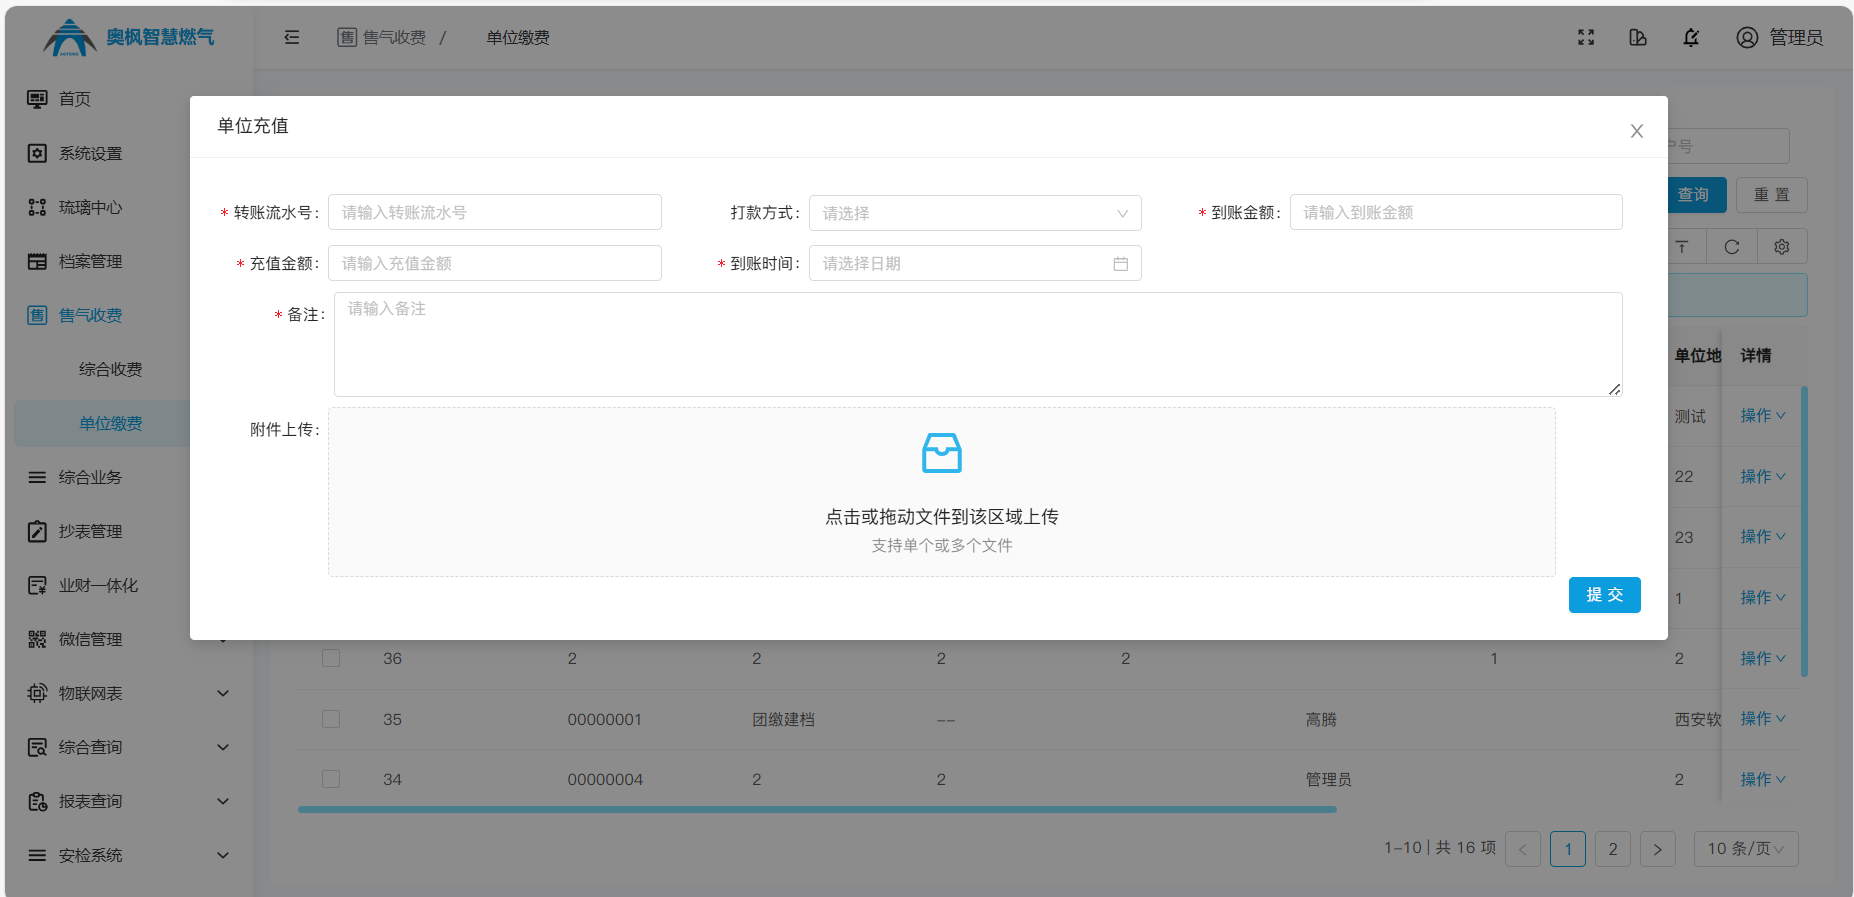Click the refresh icon in table toolbar

click(1732, 247)
